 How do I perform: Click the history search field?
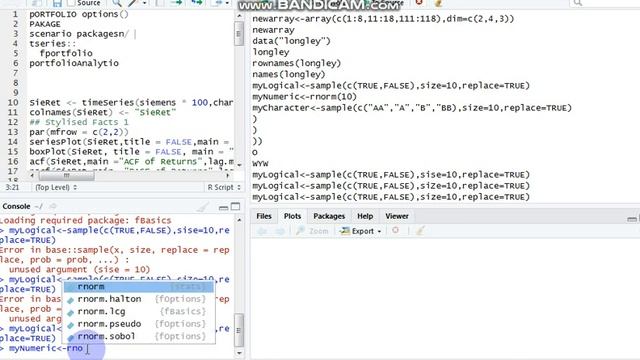(x=604, y=3)
